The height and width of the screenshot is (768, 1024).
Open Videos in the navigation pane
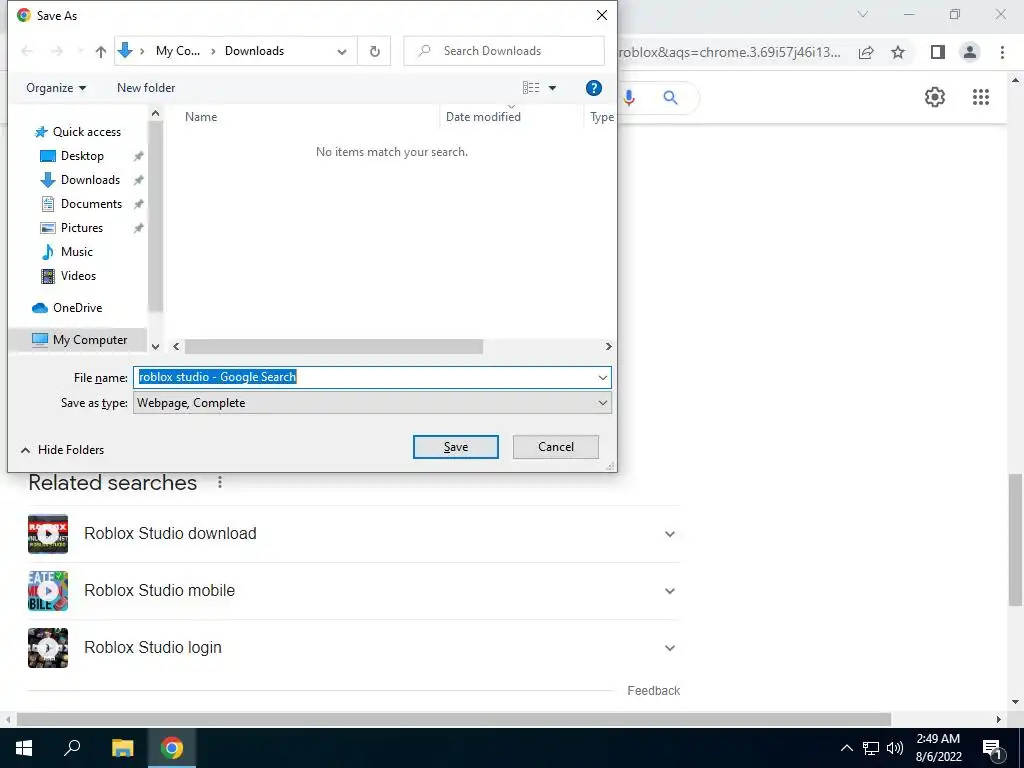click(x=78, y=276)
